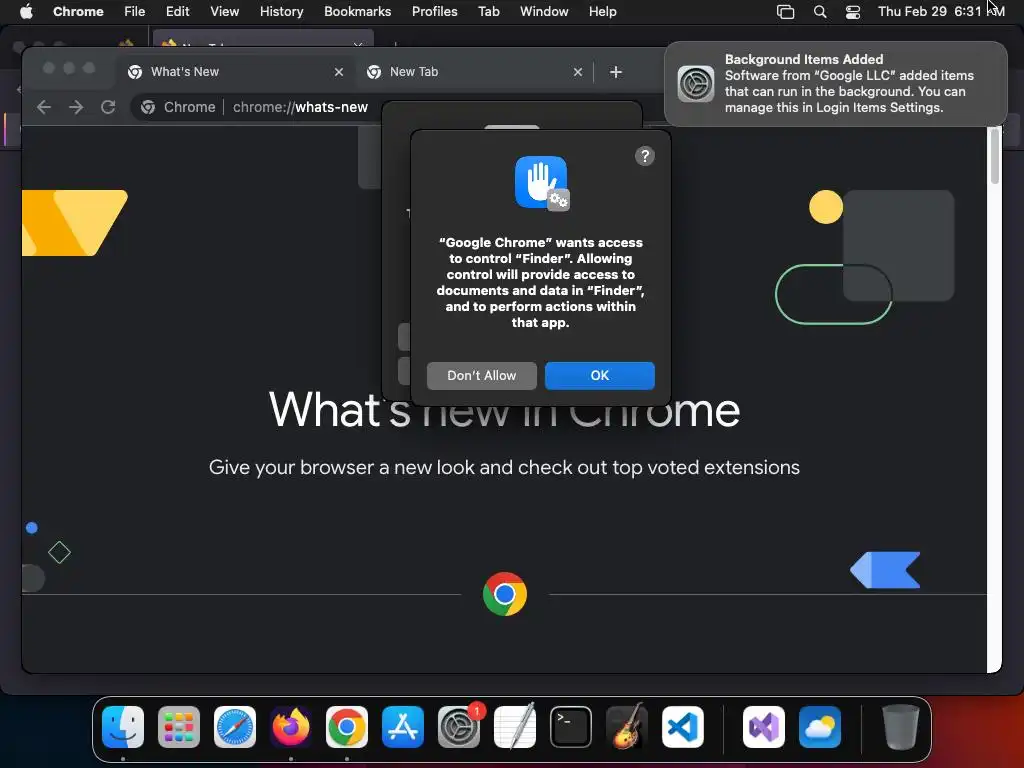Open the Profiles menu
This screenshot has width=1024, height=768.
[435, 11]
